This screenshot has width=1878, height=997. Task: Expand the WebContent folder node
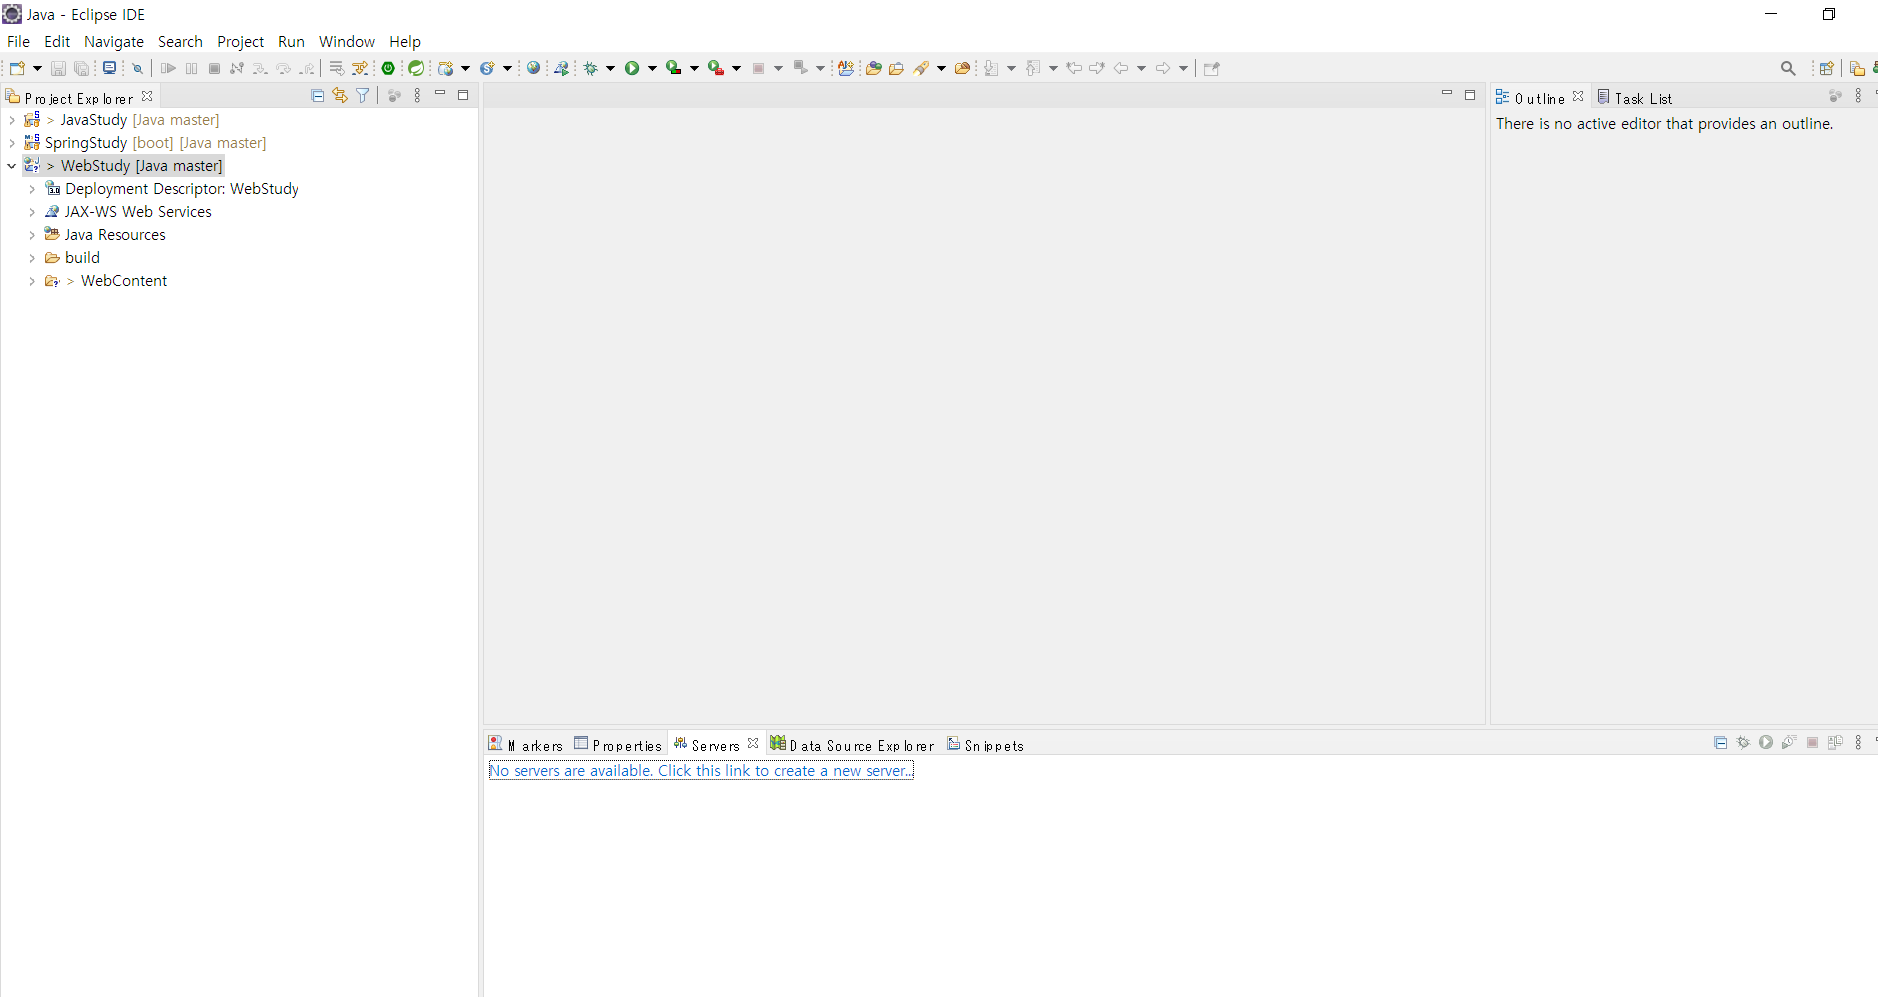[32, 281]
